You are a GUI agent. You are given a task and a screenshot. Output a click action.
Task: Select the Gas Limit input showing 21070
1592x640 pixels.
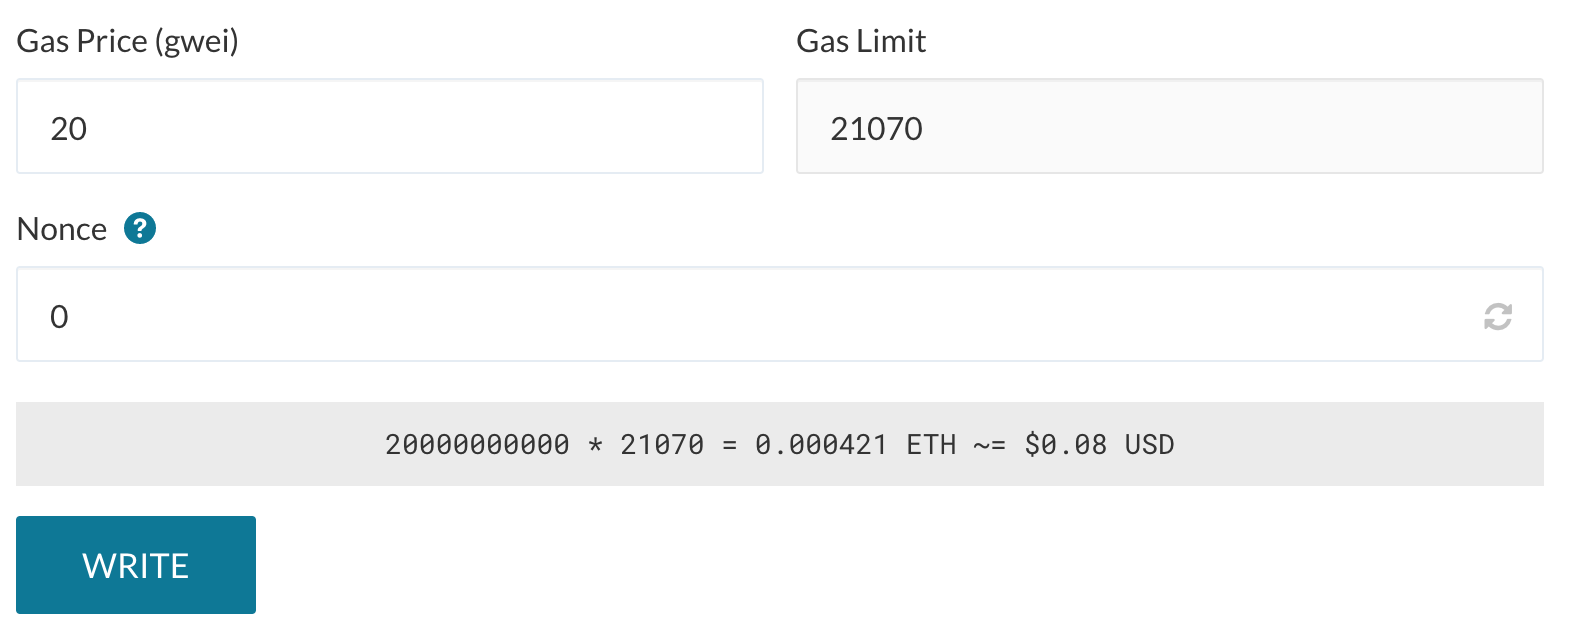click(1169, 126)
